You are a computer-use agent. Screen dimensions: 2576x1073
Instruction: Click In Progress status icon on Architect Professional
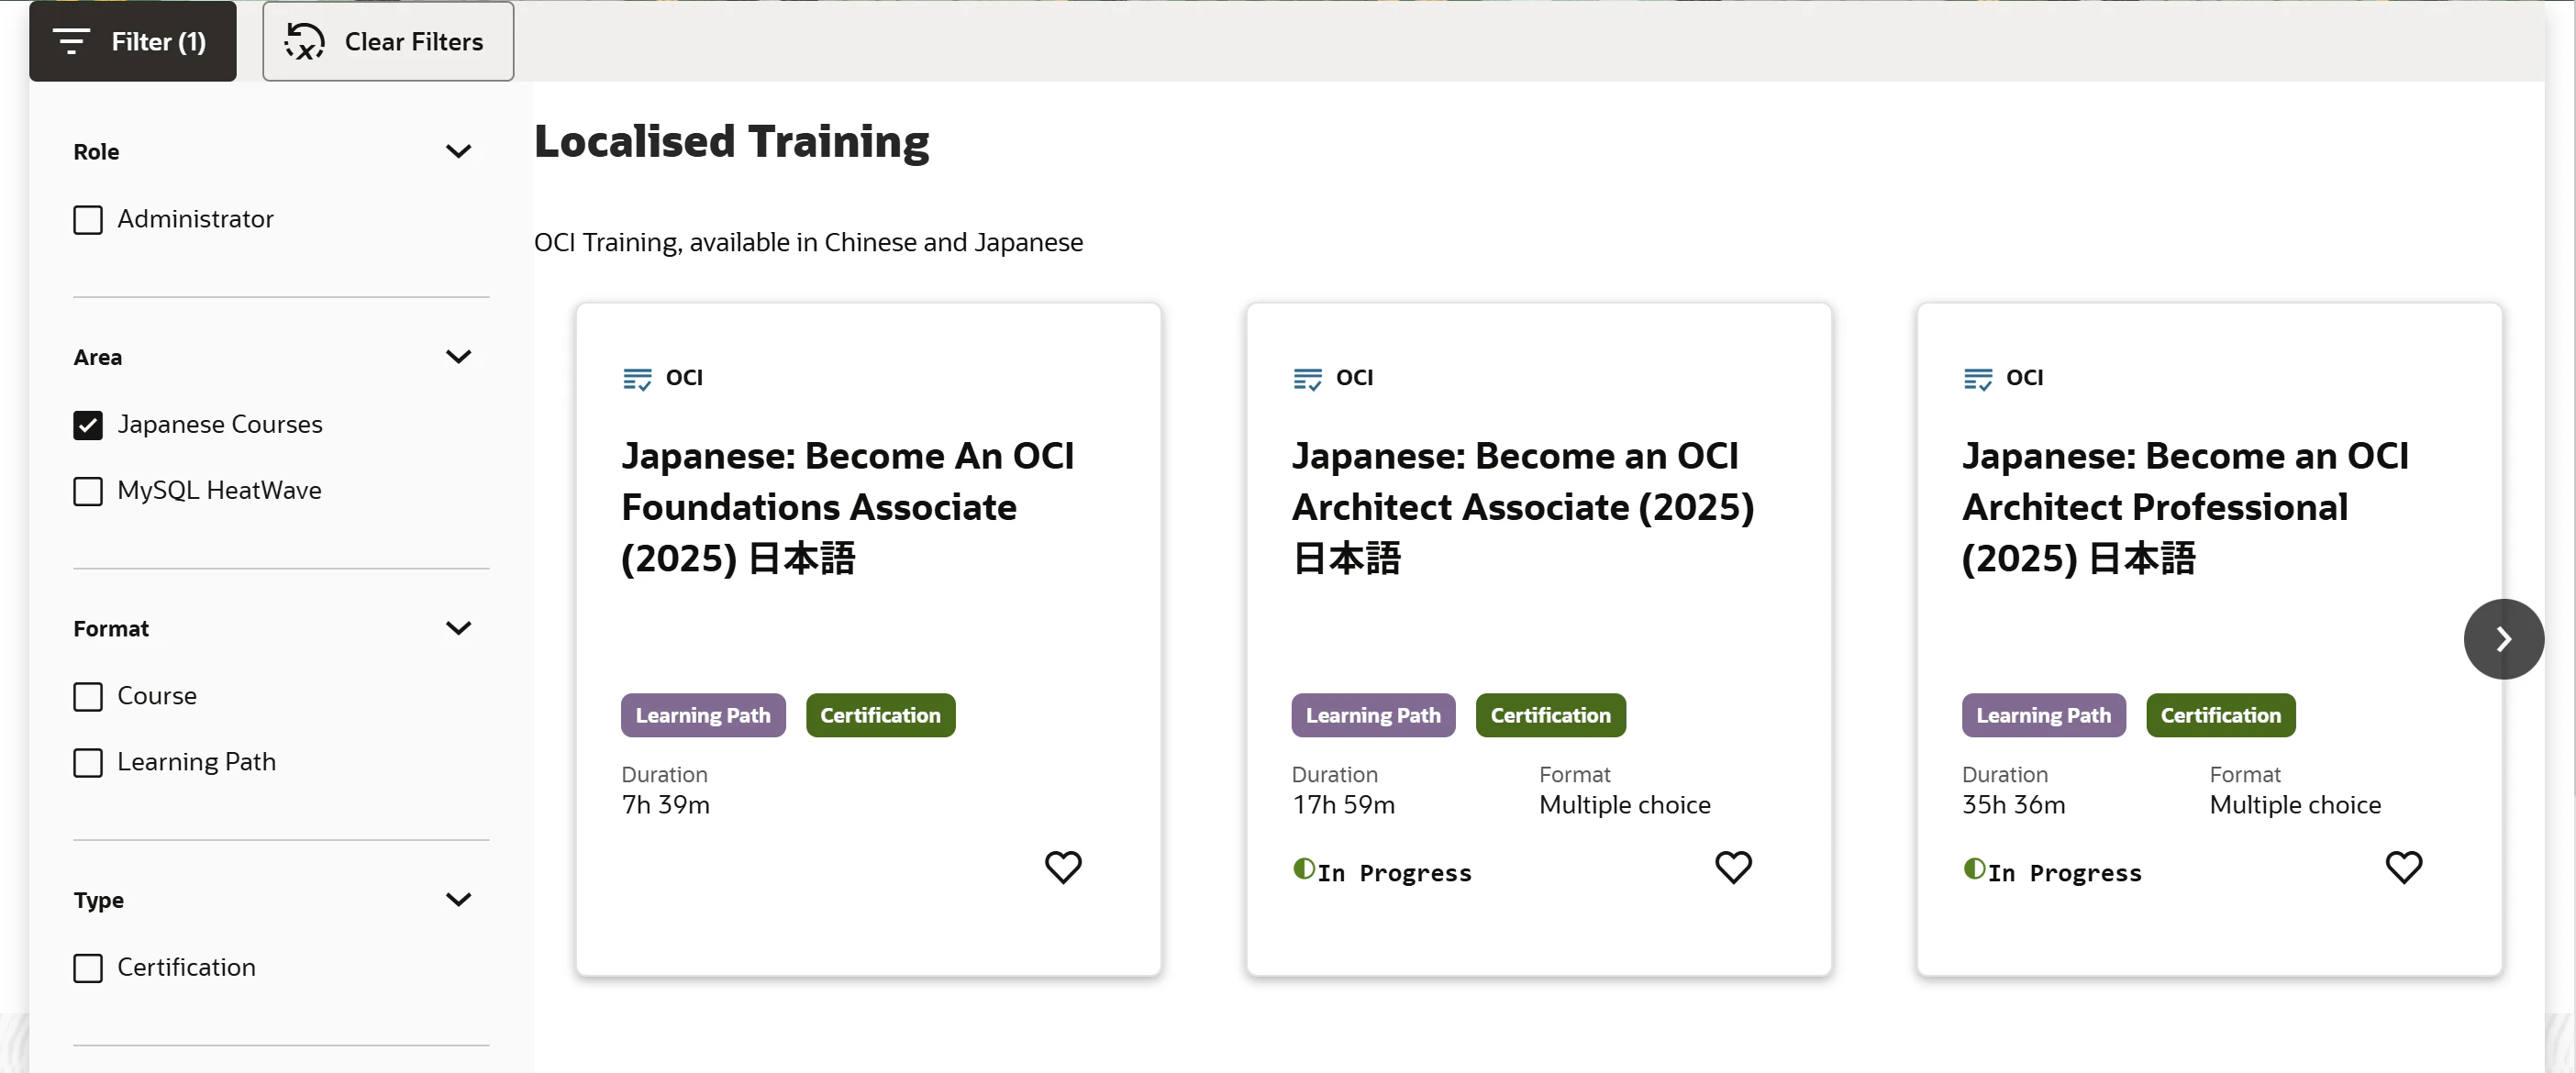[1974, 869]
